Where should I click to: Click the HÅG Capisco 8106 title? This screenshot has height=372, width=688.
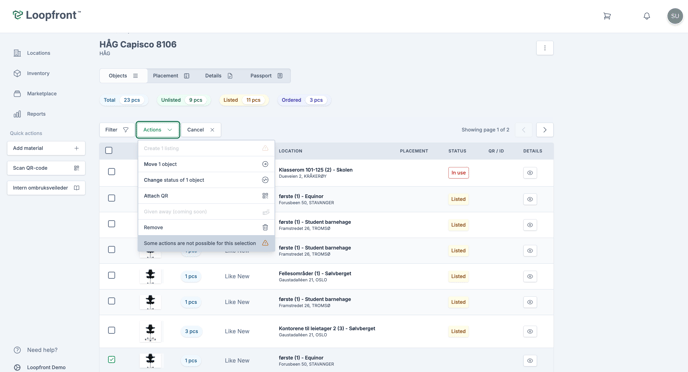[x=138, y=44]
